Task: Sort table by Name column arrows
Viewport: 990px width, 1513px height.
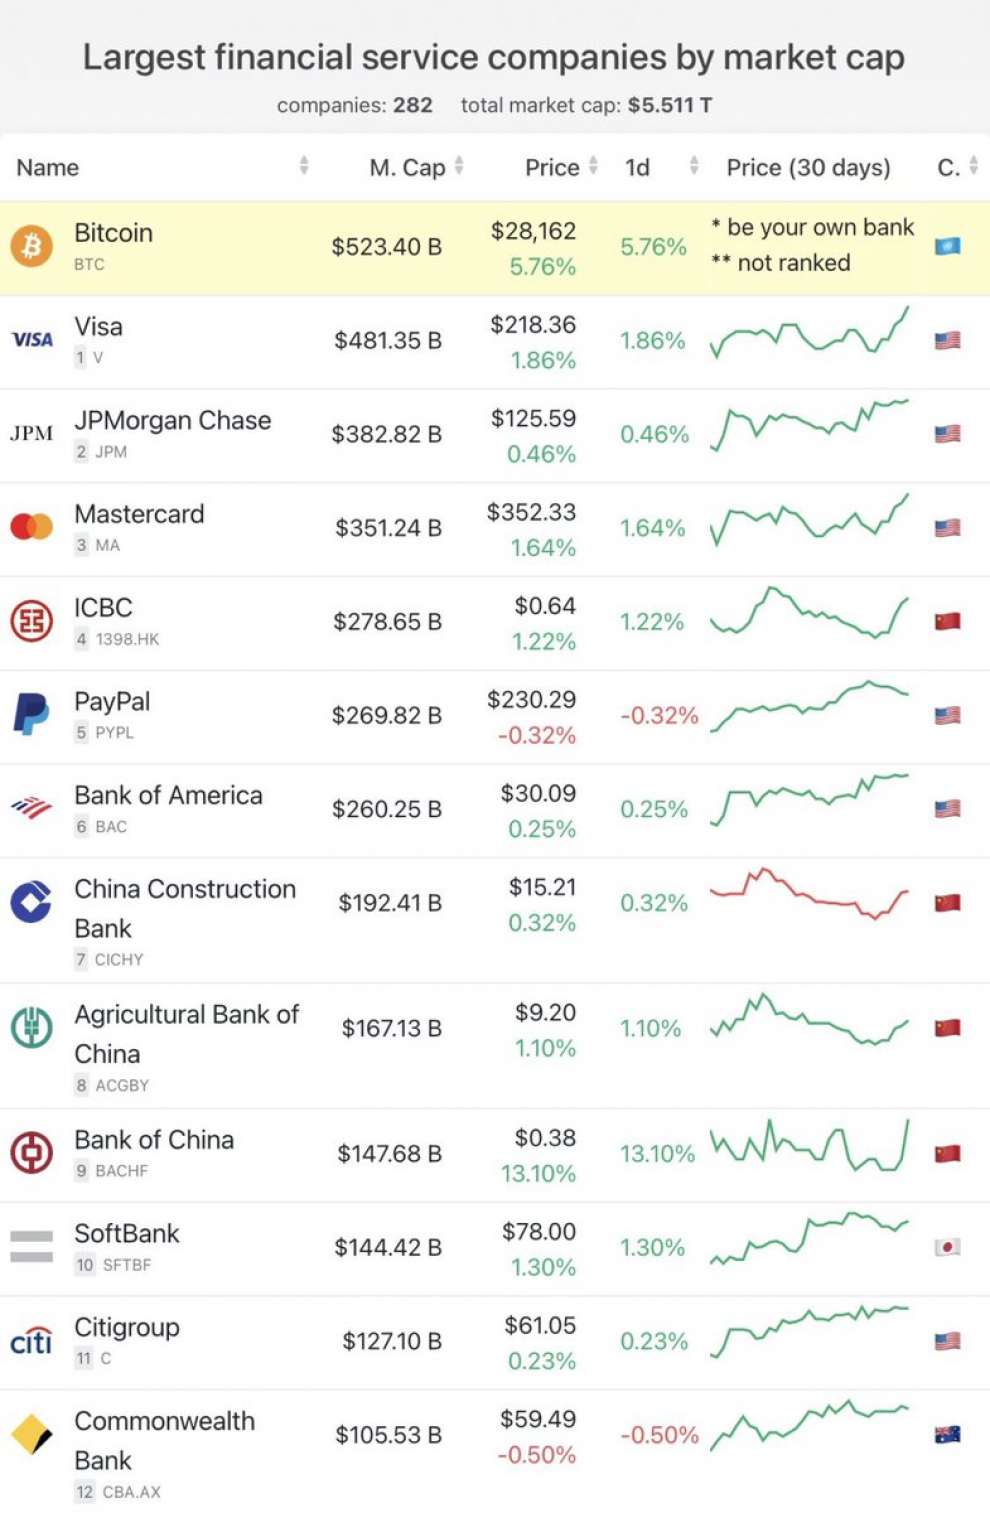Action: click(x=304, y=166)
